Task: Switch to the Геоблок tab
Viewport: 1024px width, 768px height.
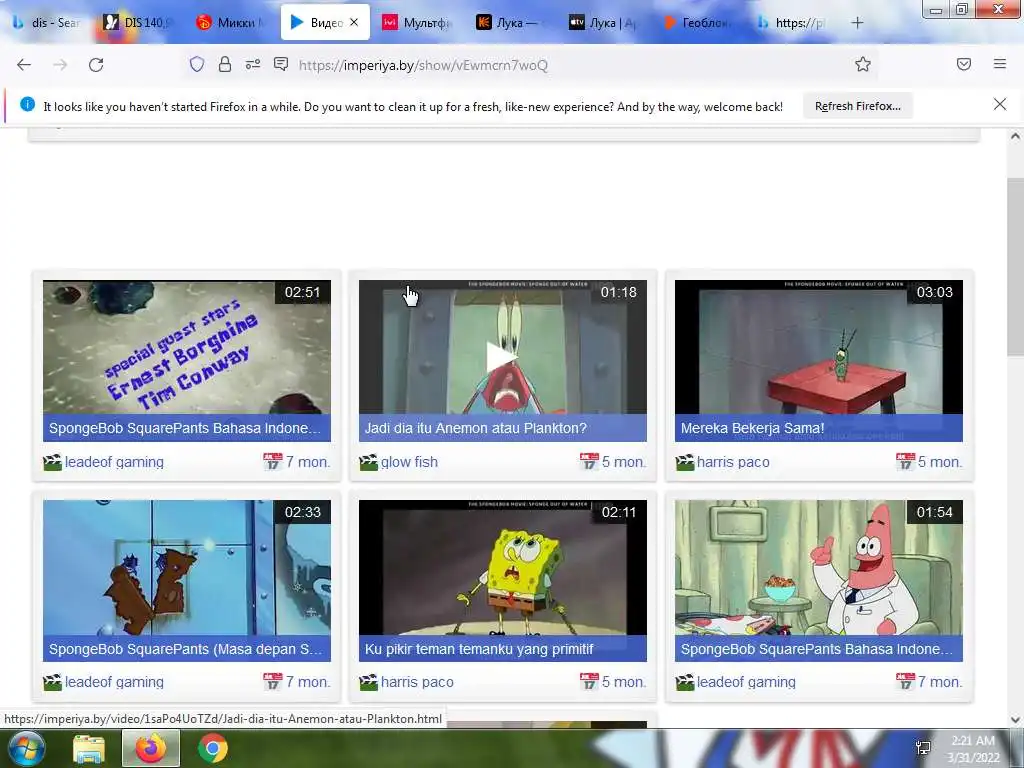Action: (697, 23)
